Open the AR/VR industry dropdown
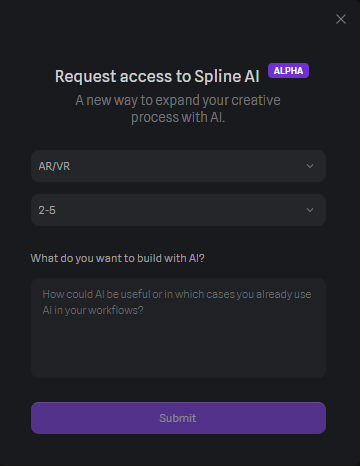Viewport: 360px width, 466px height. coord(178,166)
